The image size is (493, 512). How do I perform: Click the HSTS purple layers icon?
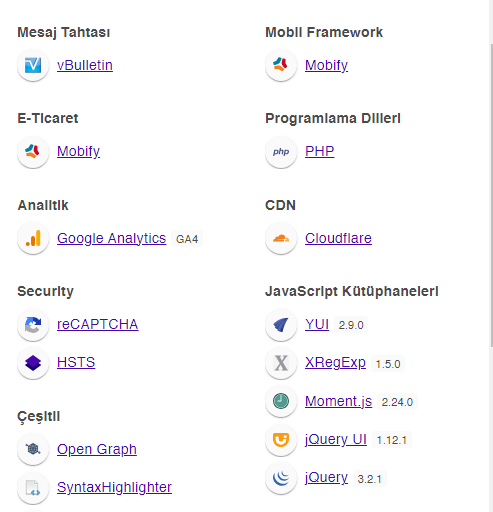33,363
